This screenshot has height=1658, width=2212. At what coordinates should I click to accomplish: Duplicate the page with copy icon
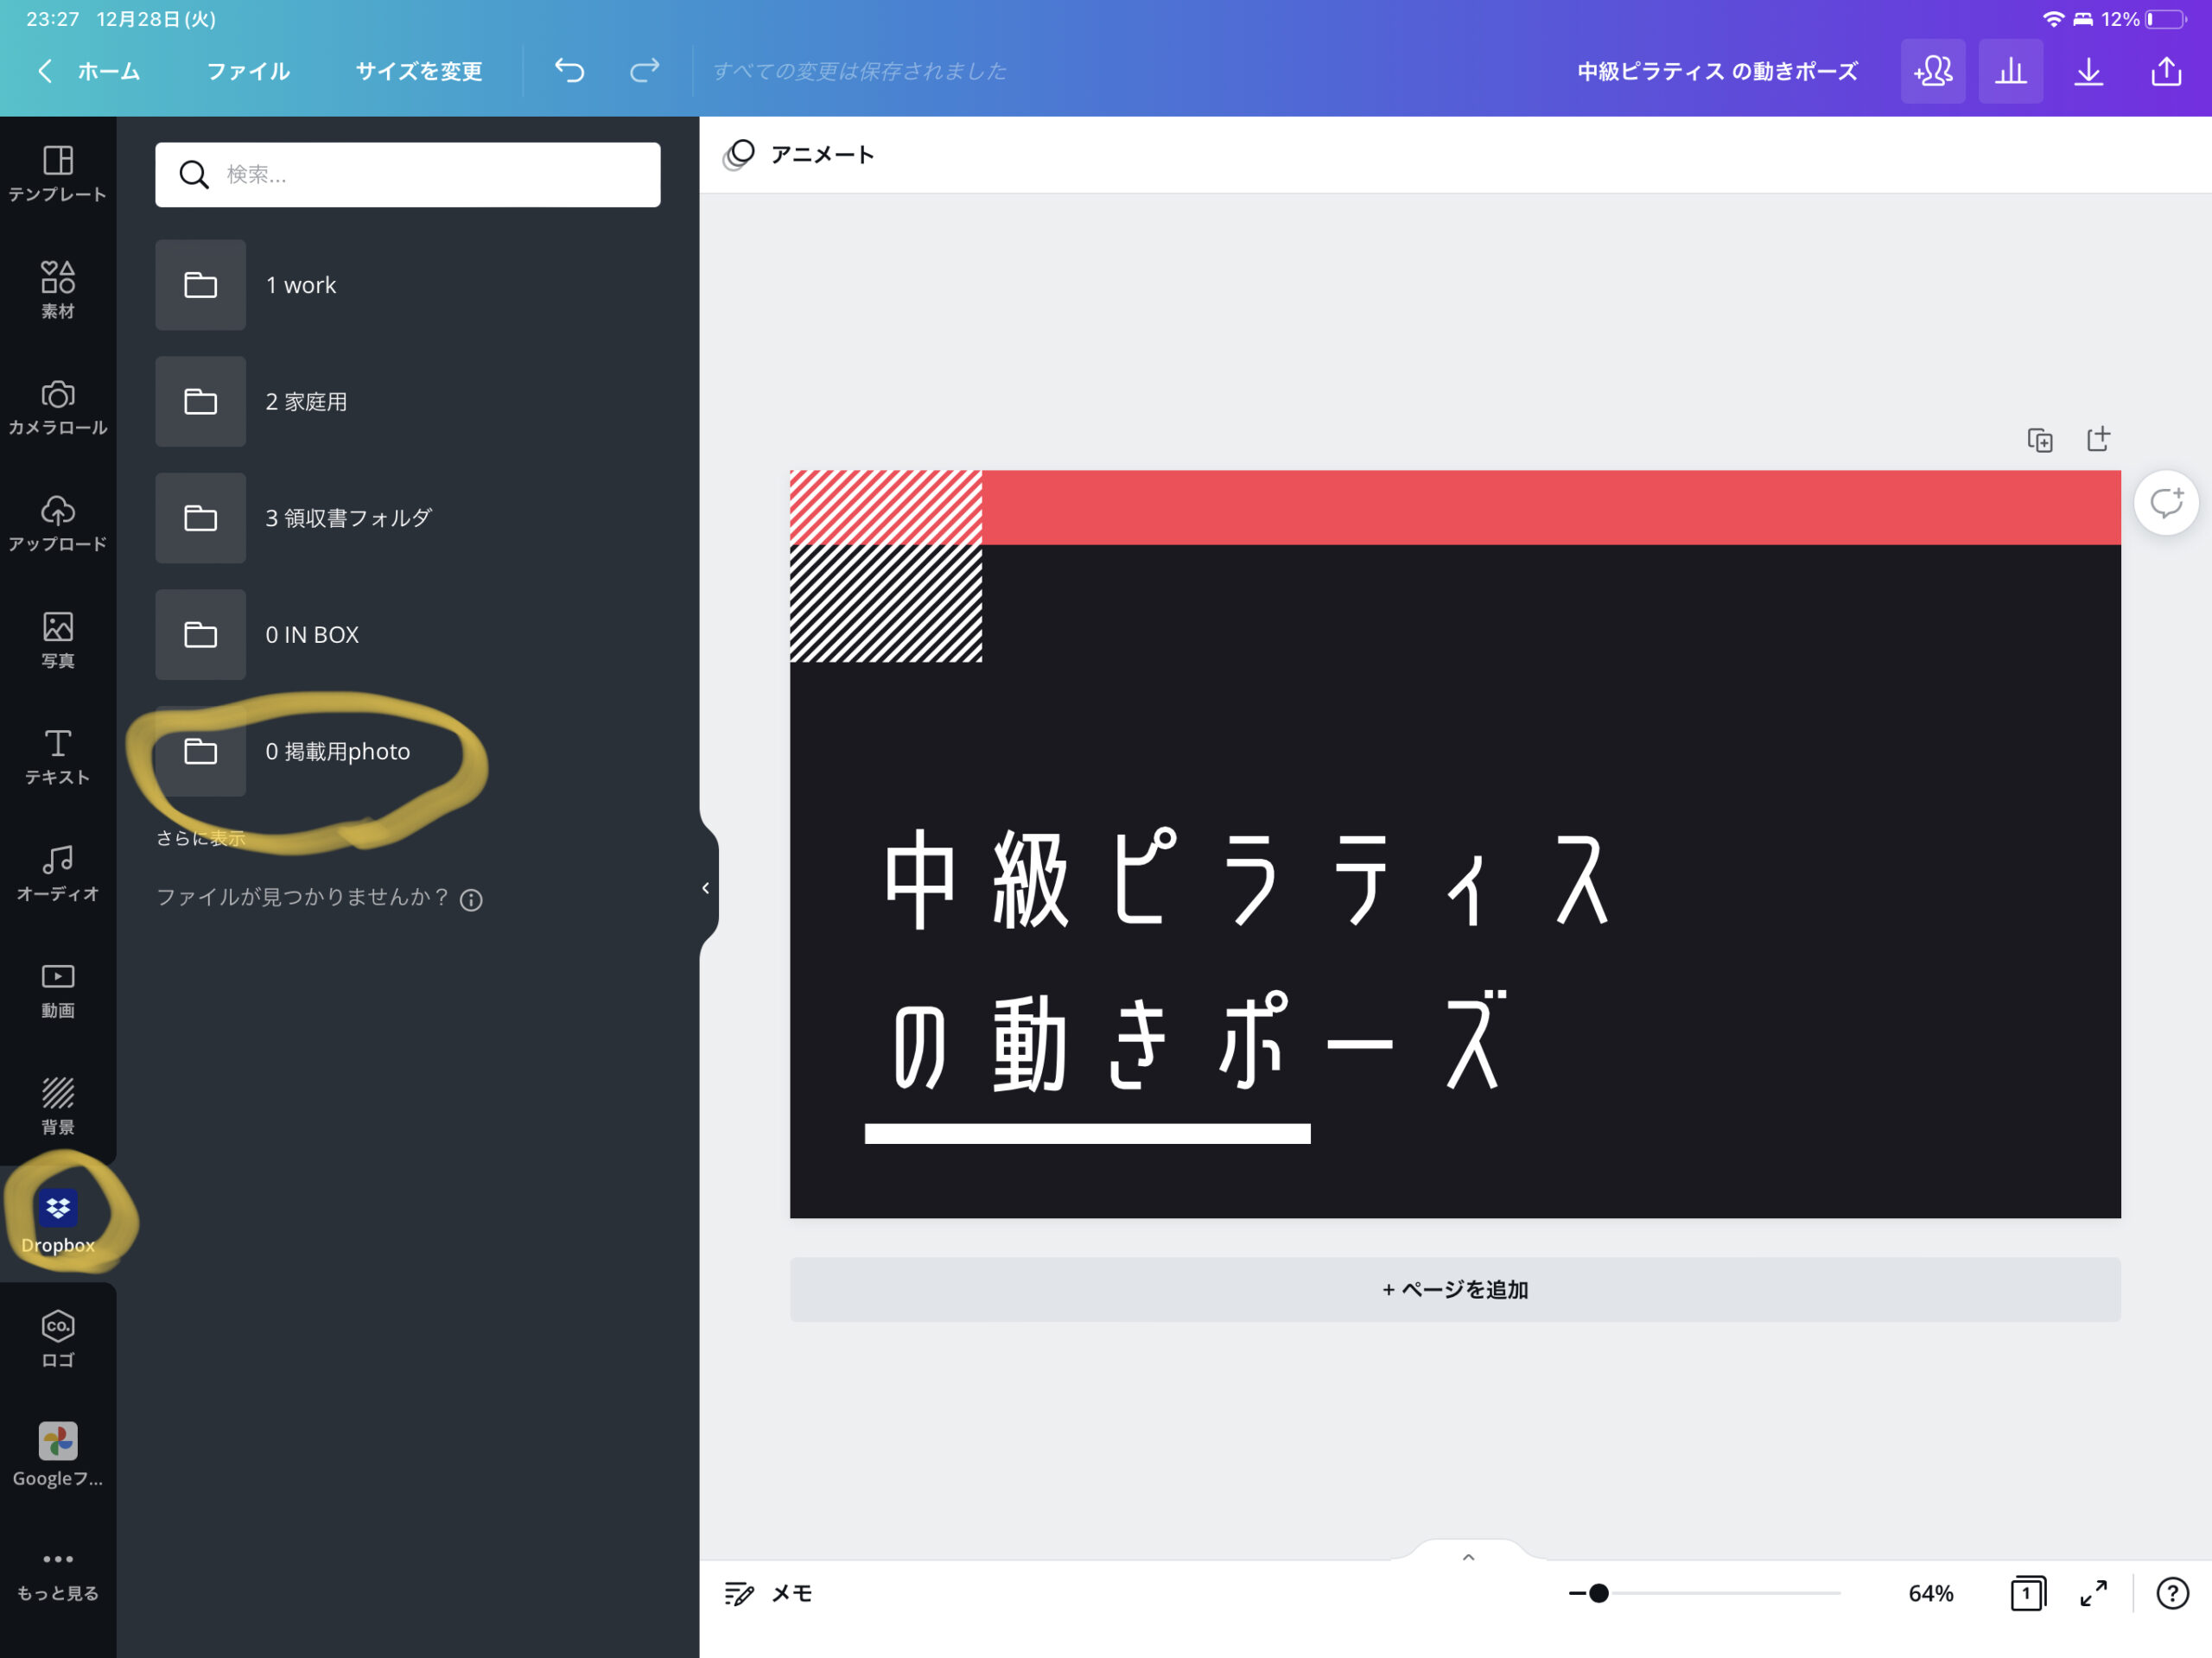[x=2040, y=439]
